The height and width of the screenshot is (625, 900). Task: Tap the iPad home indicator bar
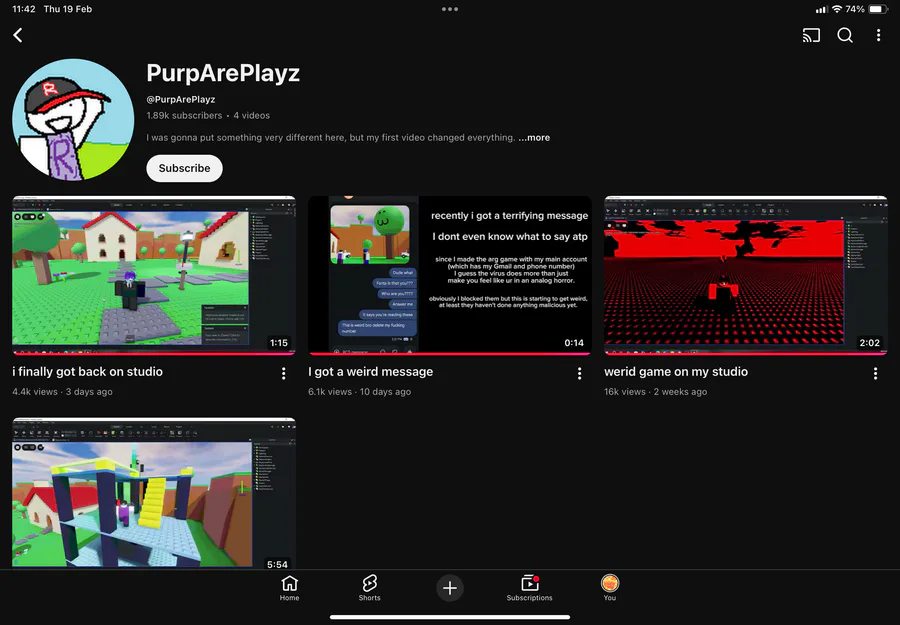coord(450,618)
